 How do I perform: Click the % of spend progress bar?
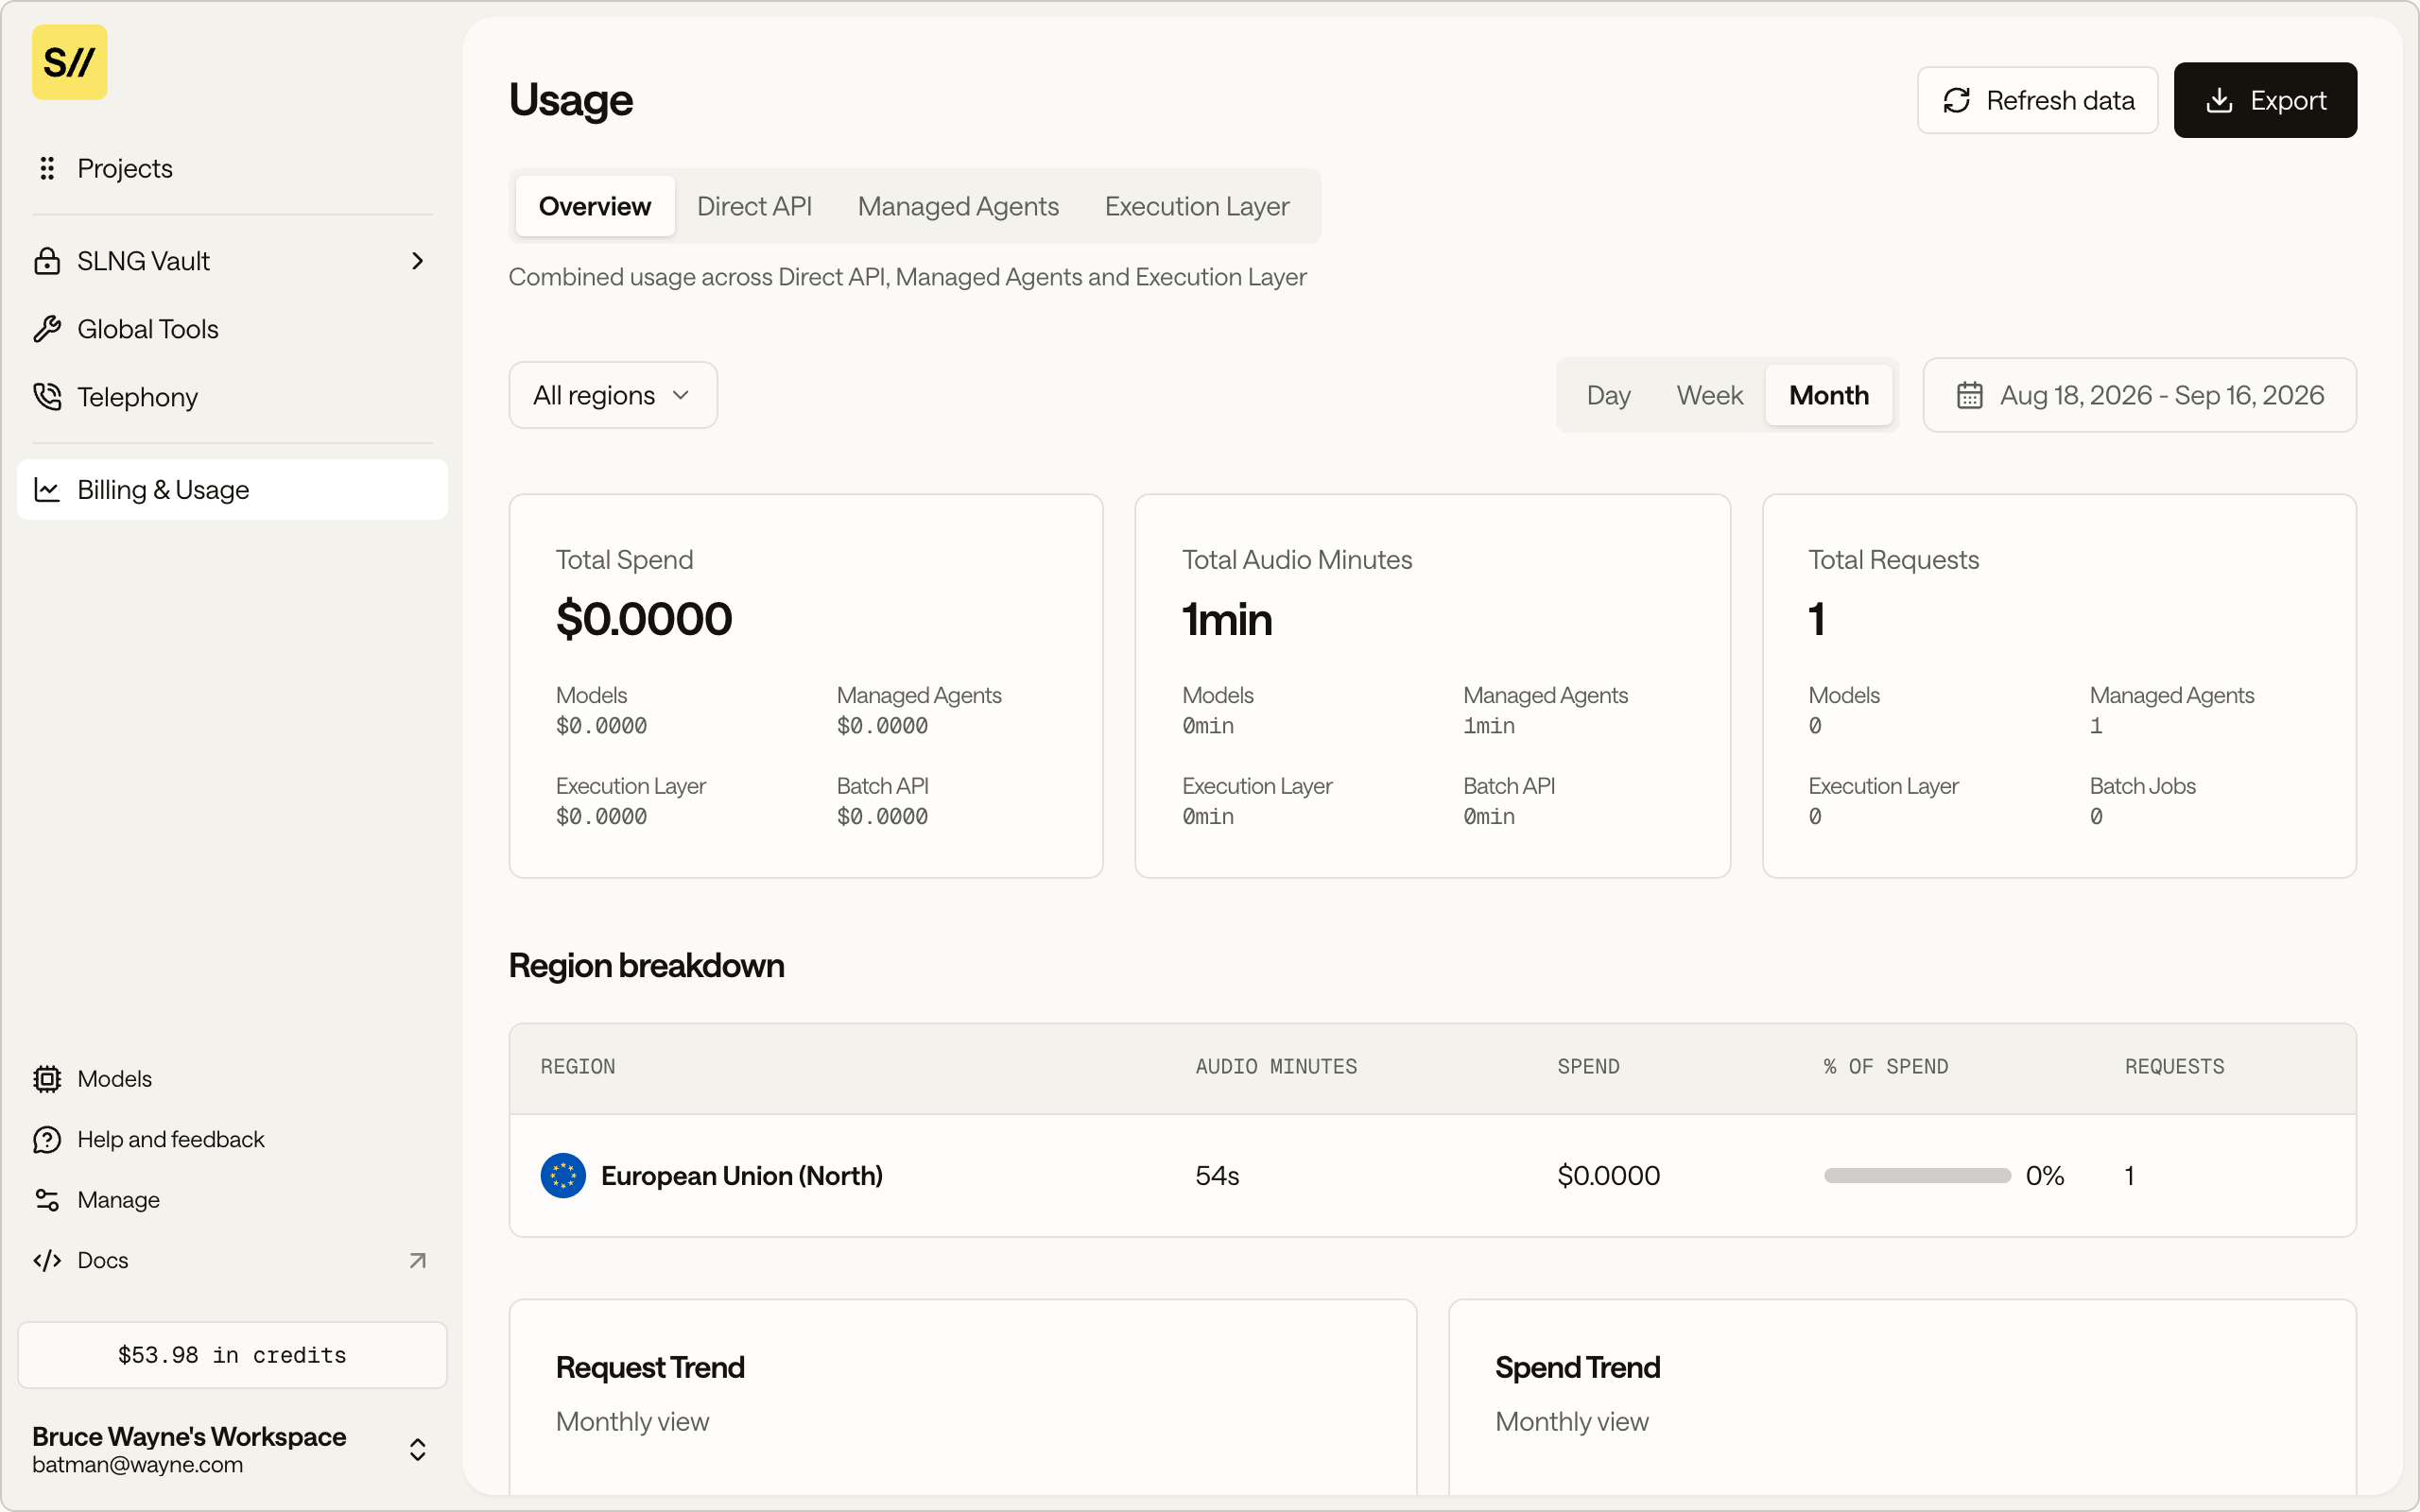[x=1917, y=1175]
